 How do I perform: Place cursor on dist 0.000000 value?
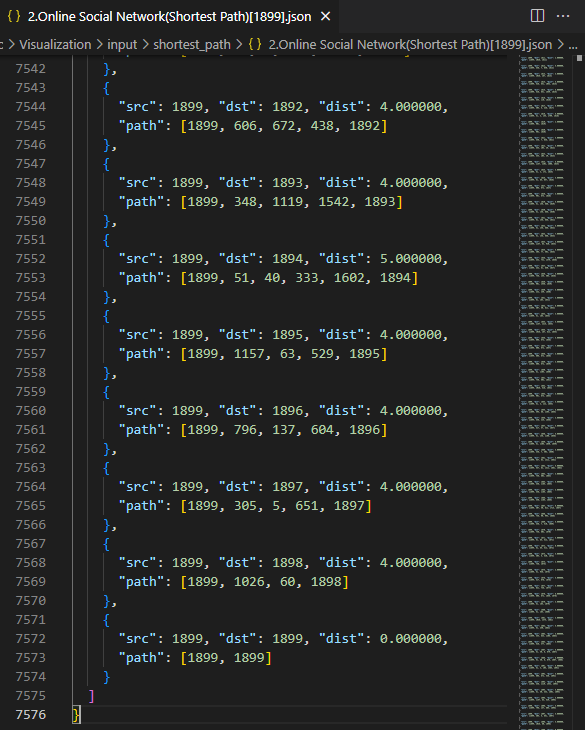tap(410, 639)
